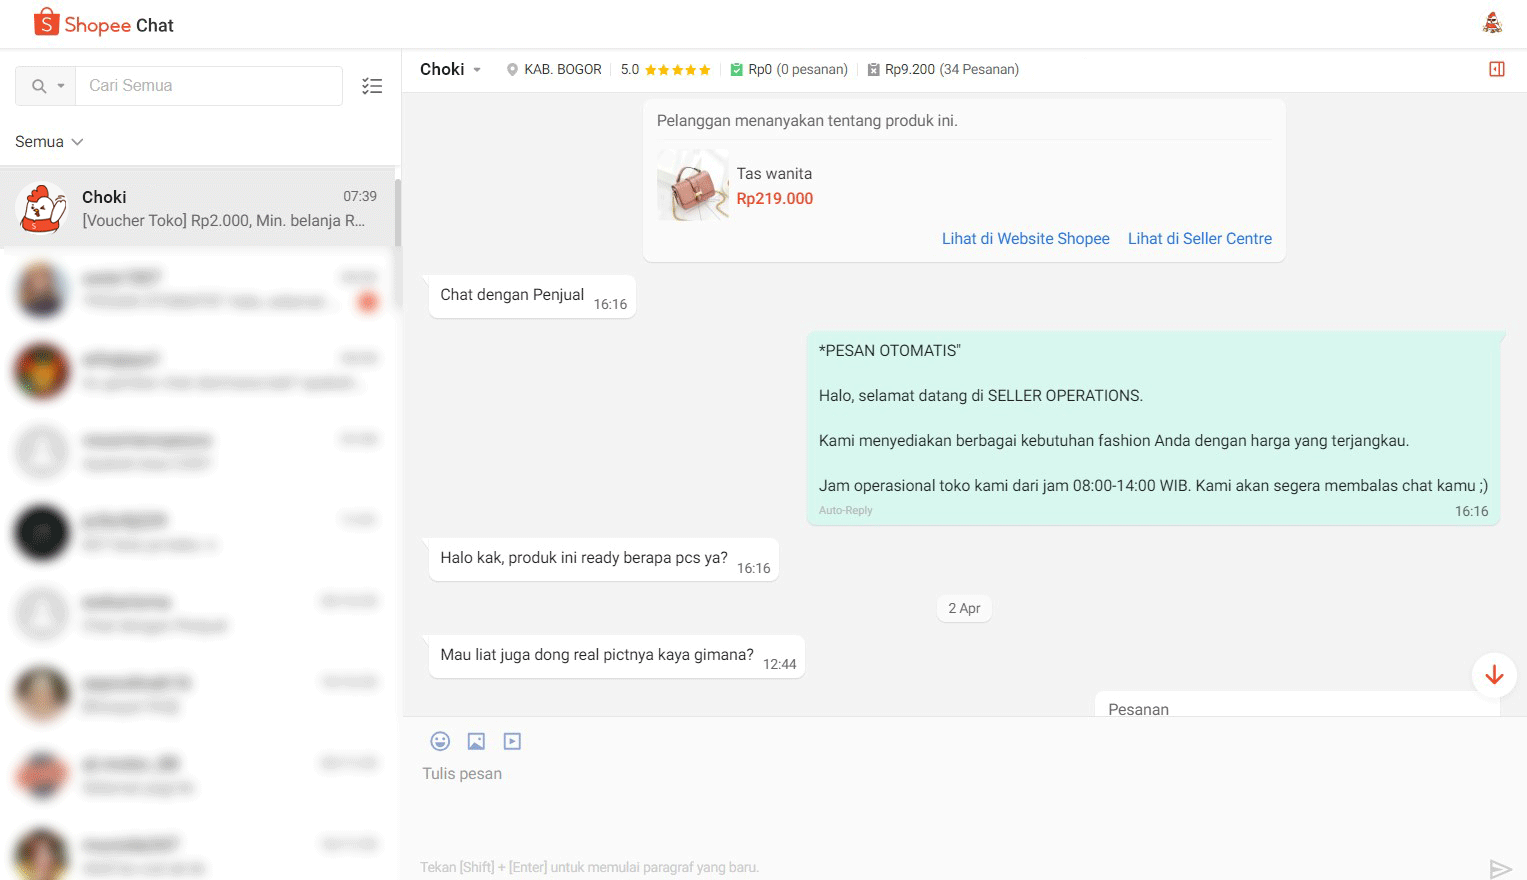The height and width of the screenshot is (880, 1527).
Task: Click the image attachment icon
Action: coord(476,741)
